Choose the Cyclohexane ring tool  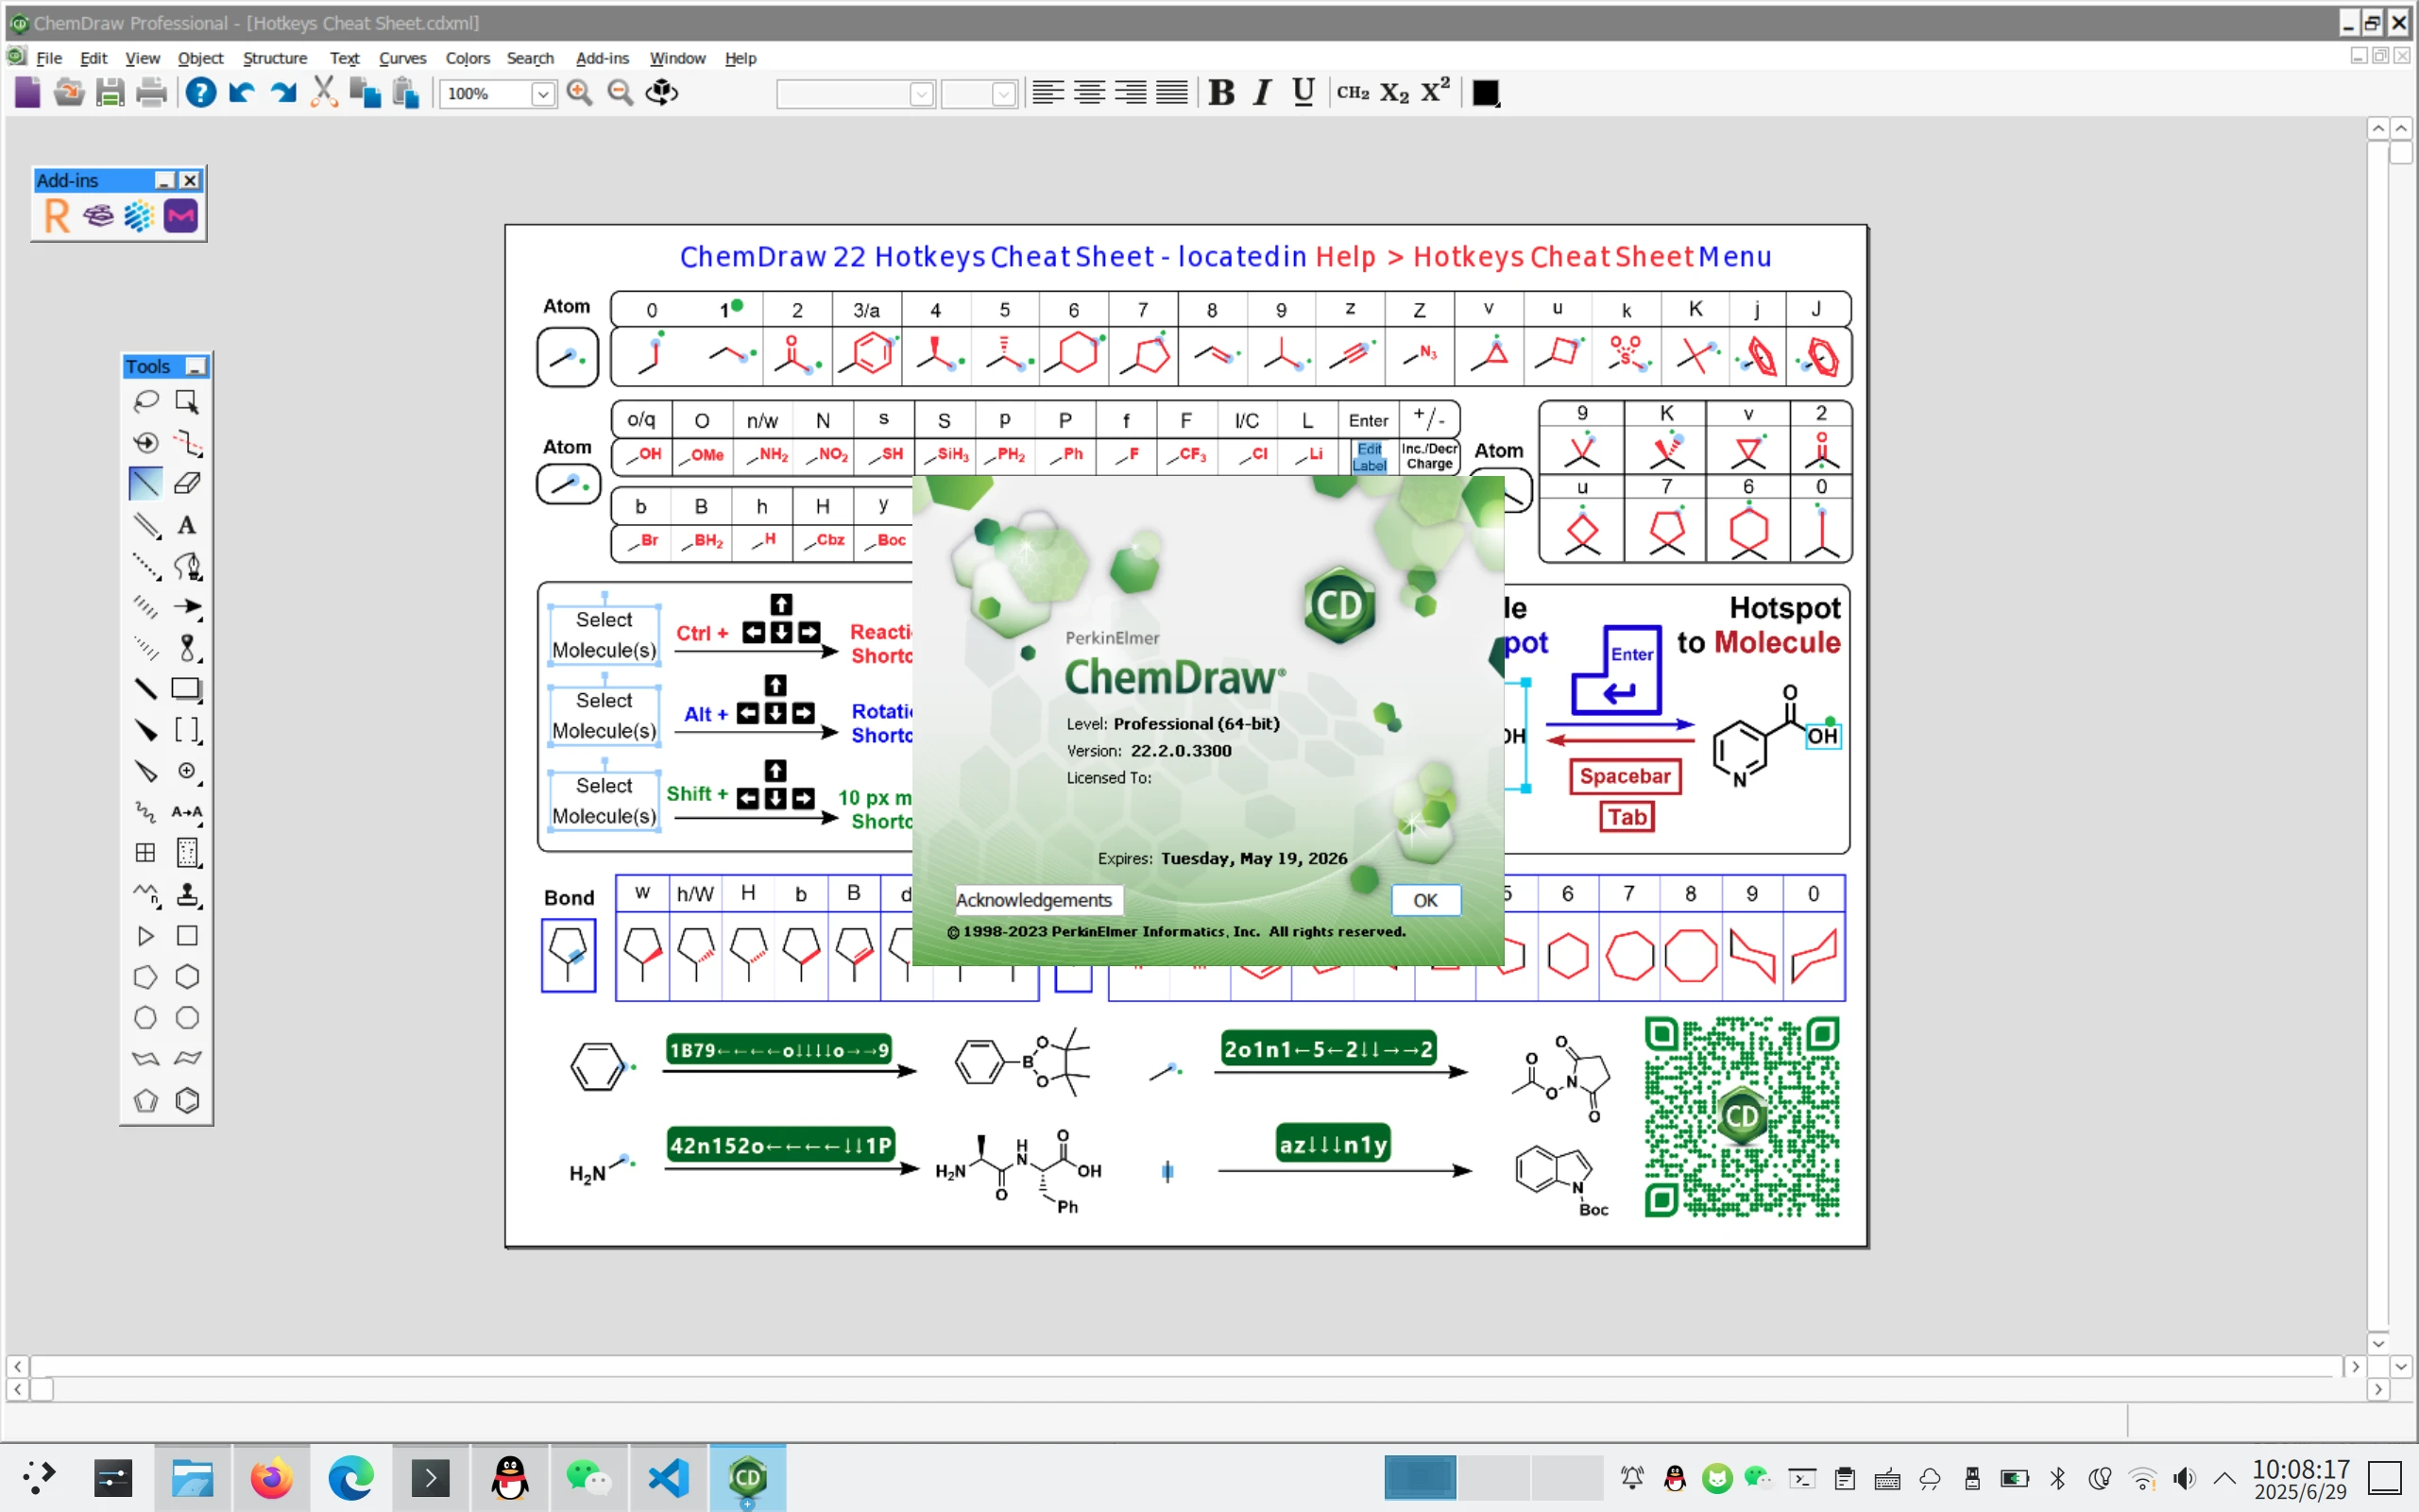187,976
